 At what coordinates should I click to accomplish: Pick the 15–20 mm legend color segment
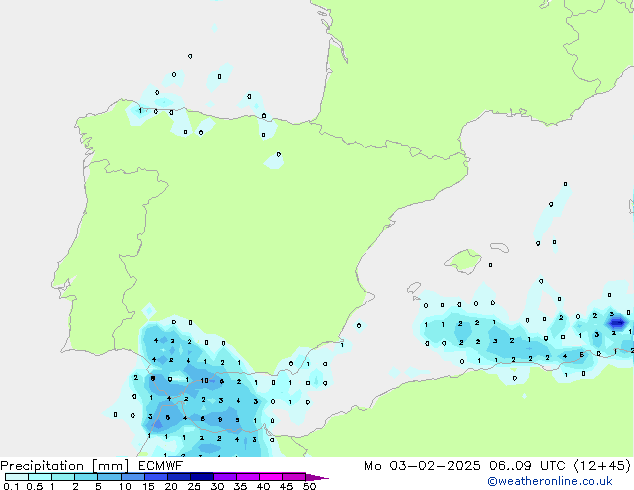[x=155, y=477]
